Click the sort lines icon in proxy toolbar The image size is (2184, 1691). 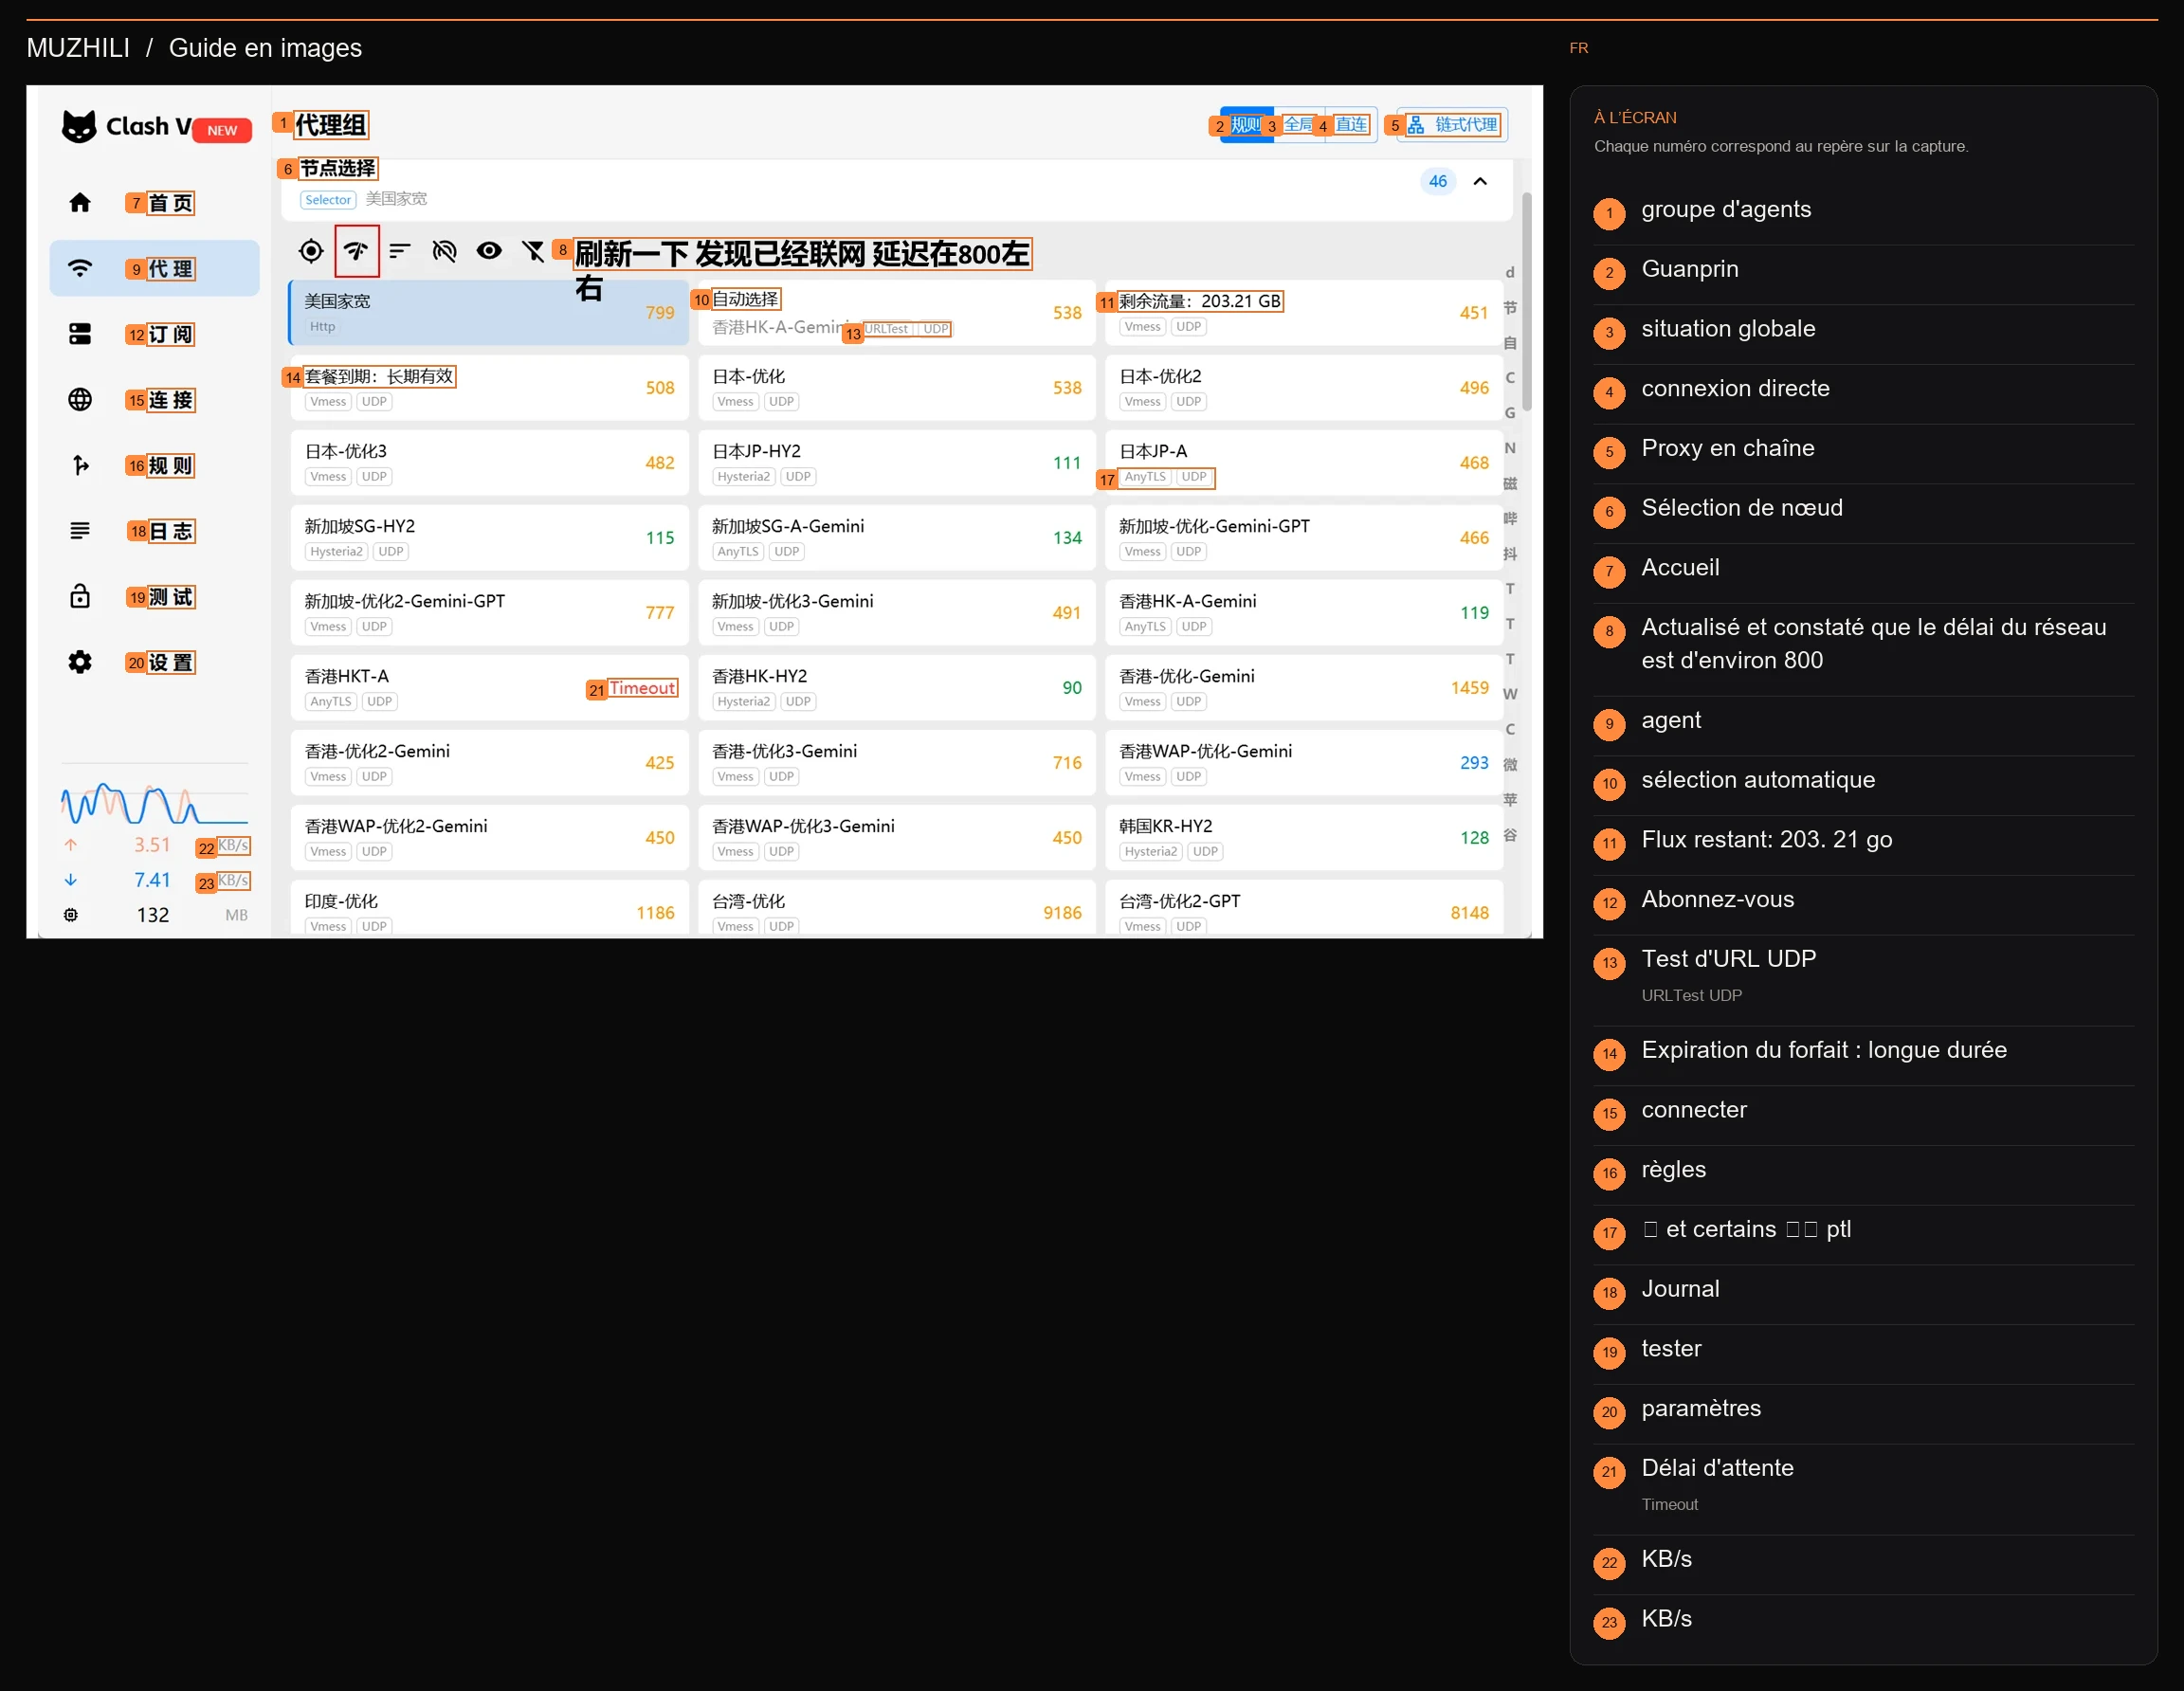point(400,251)
